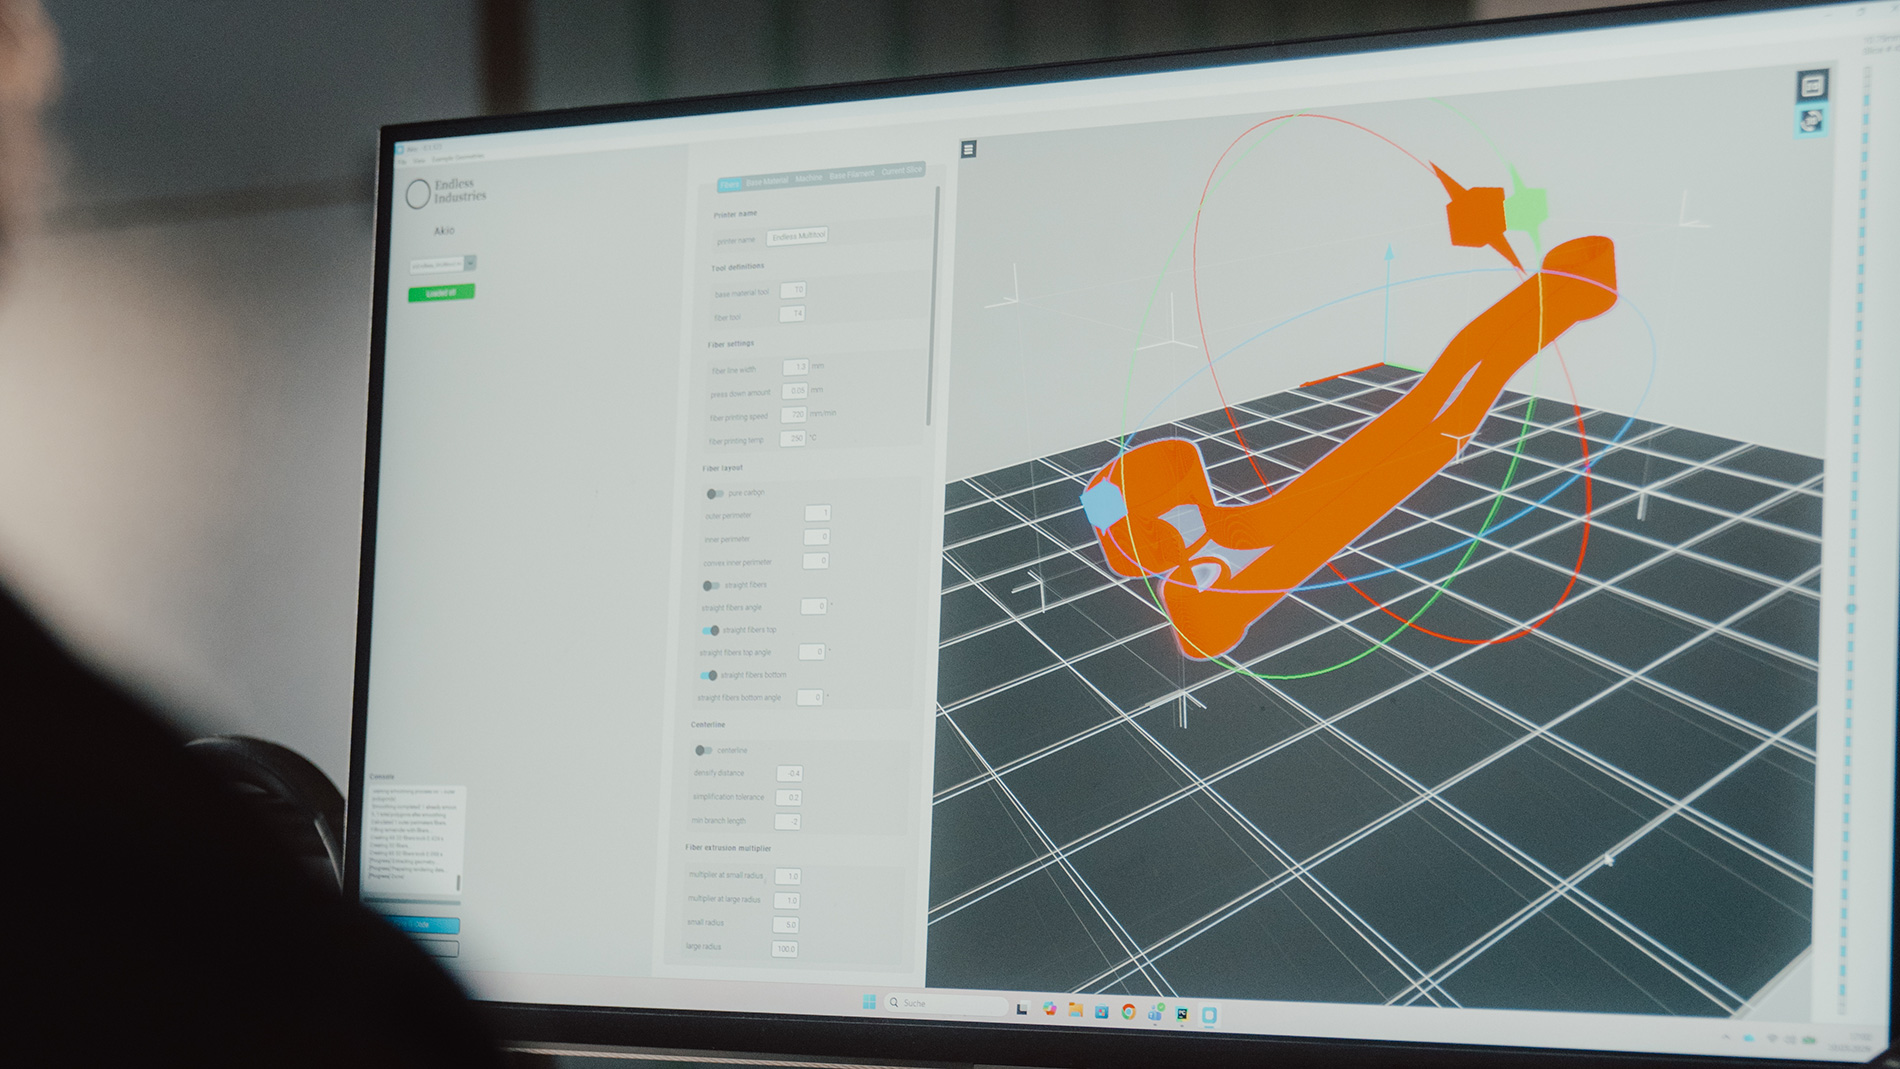Viewport: 1900px width, 1069px height.
Task: Click the straight fibers angle field
Action: click(814, 606)
